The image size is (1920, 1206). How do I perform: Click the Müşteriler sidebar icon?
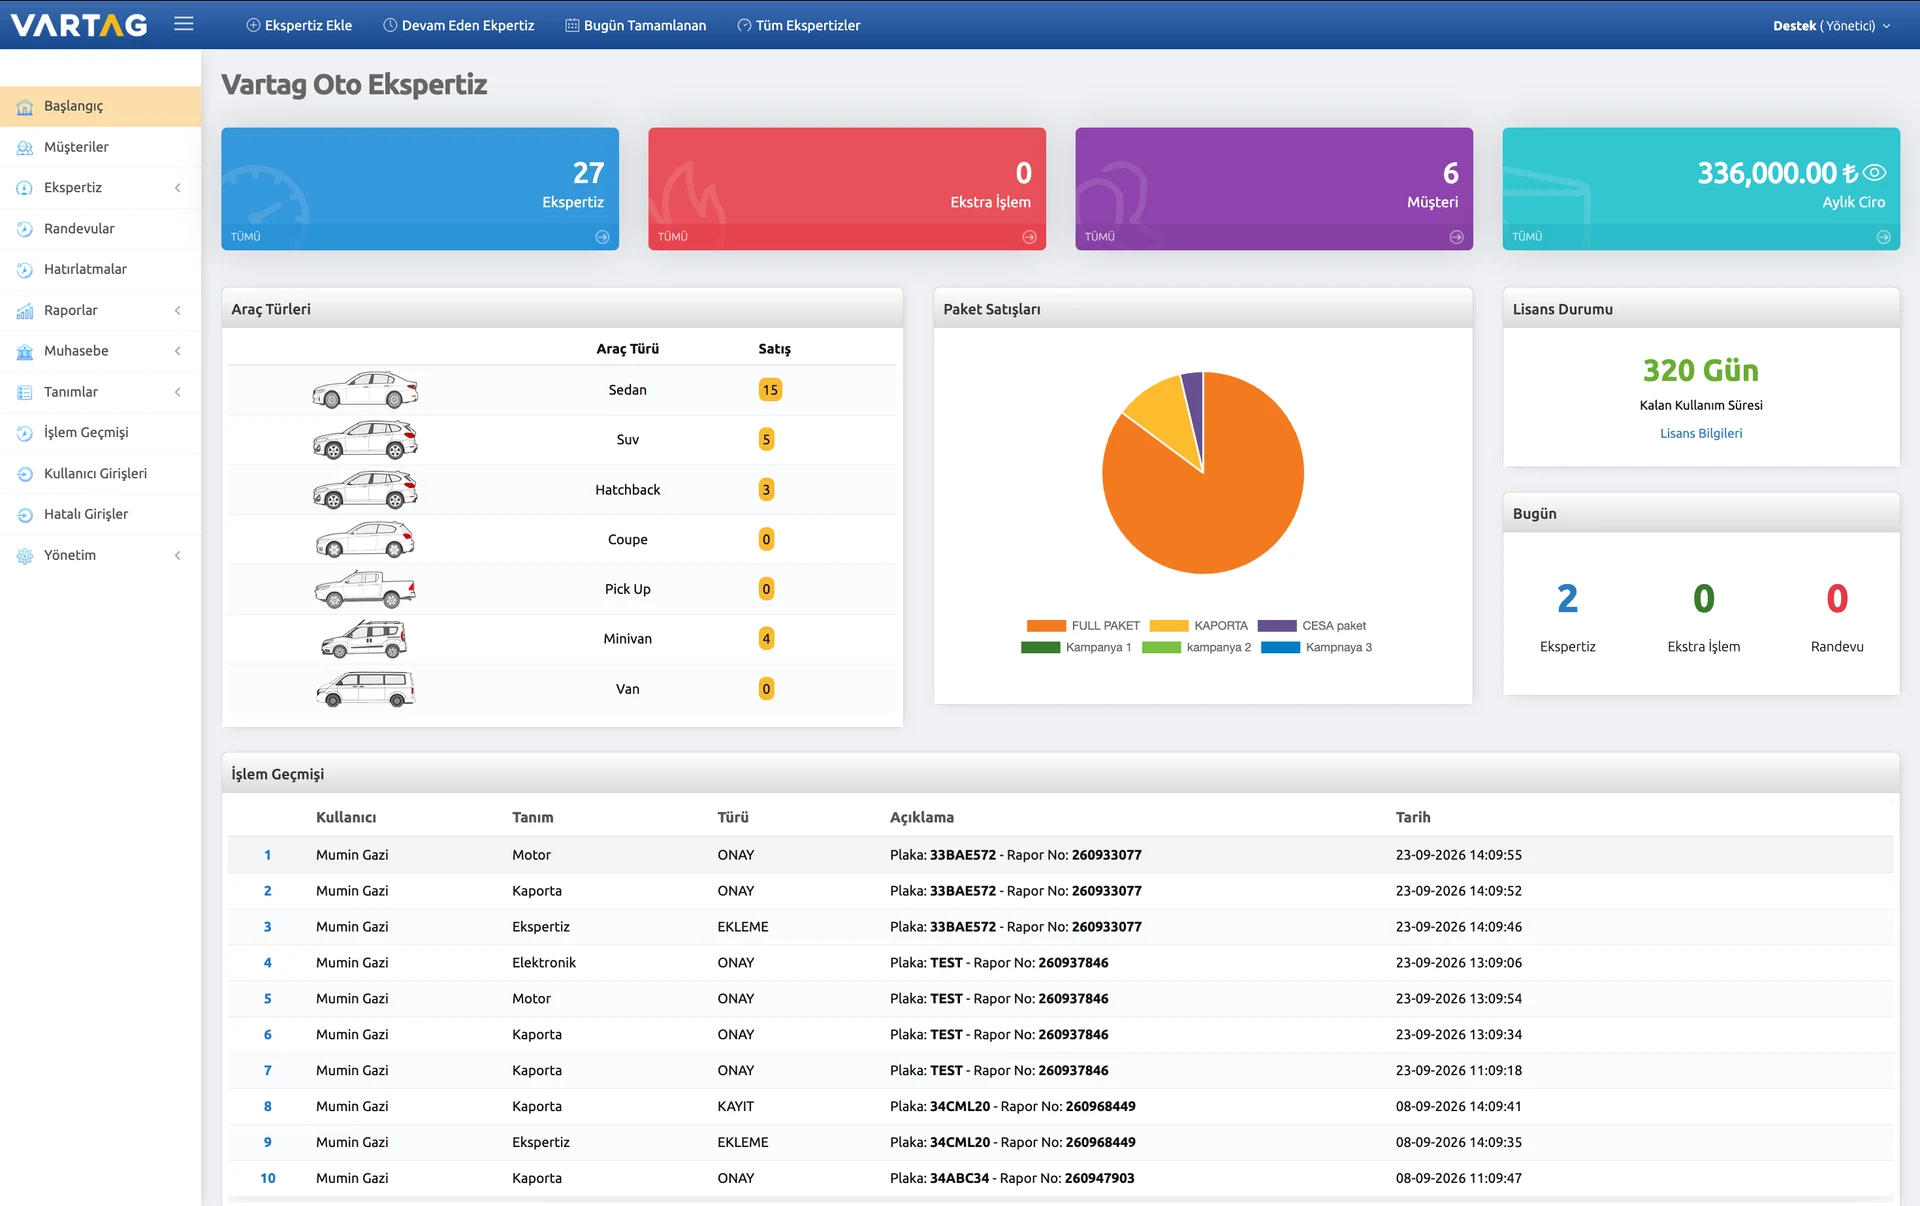pyautogui.click(x=25, y=148)
